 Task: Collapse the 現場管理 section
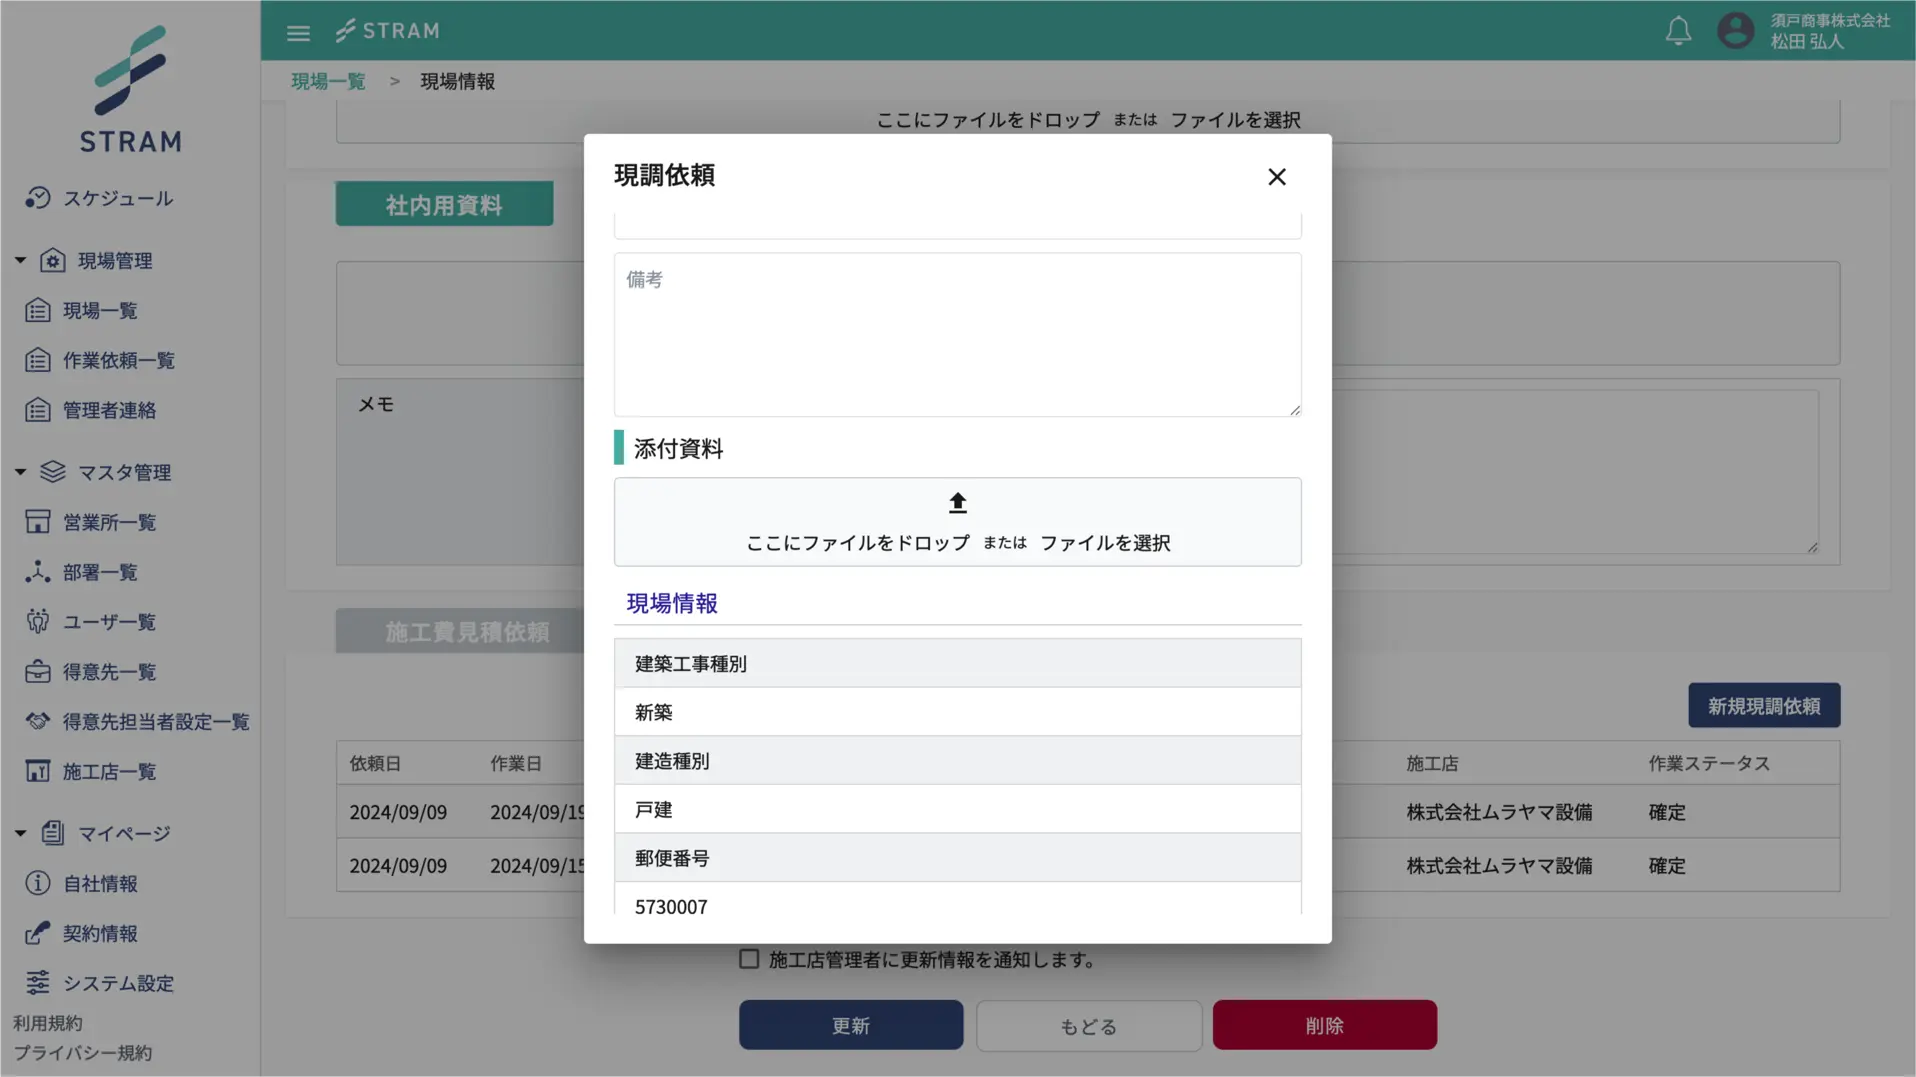[18, 259]
